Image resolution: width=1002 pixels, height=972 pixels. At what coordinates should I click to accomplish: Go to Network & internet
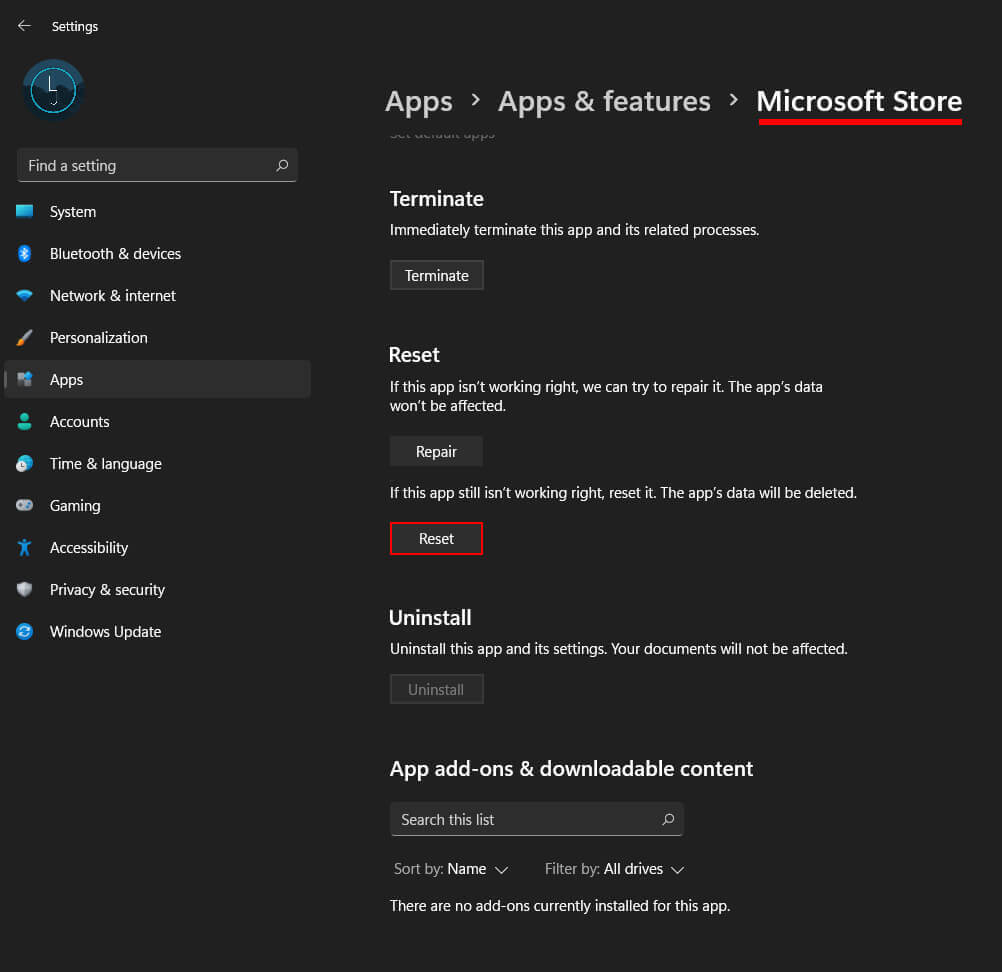pos(157,295)
